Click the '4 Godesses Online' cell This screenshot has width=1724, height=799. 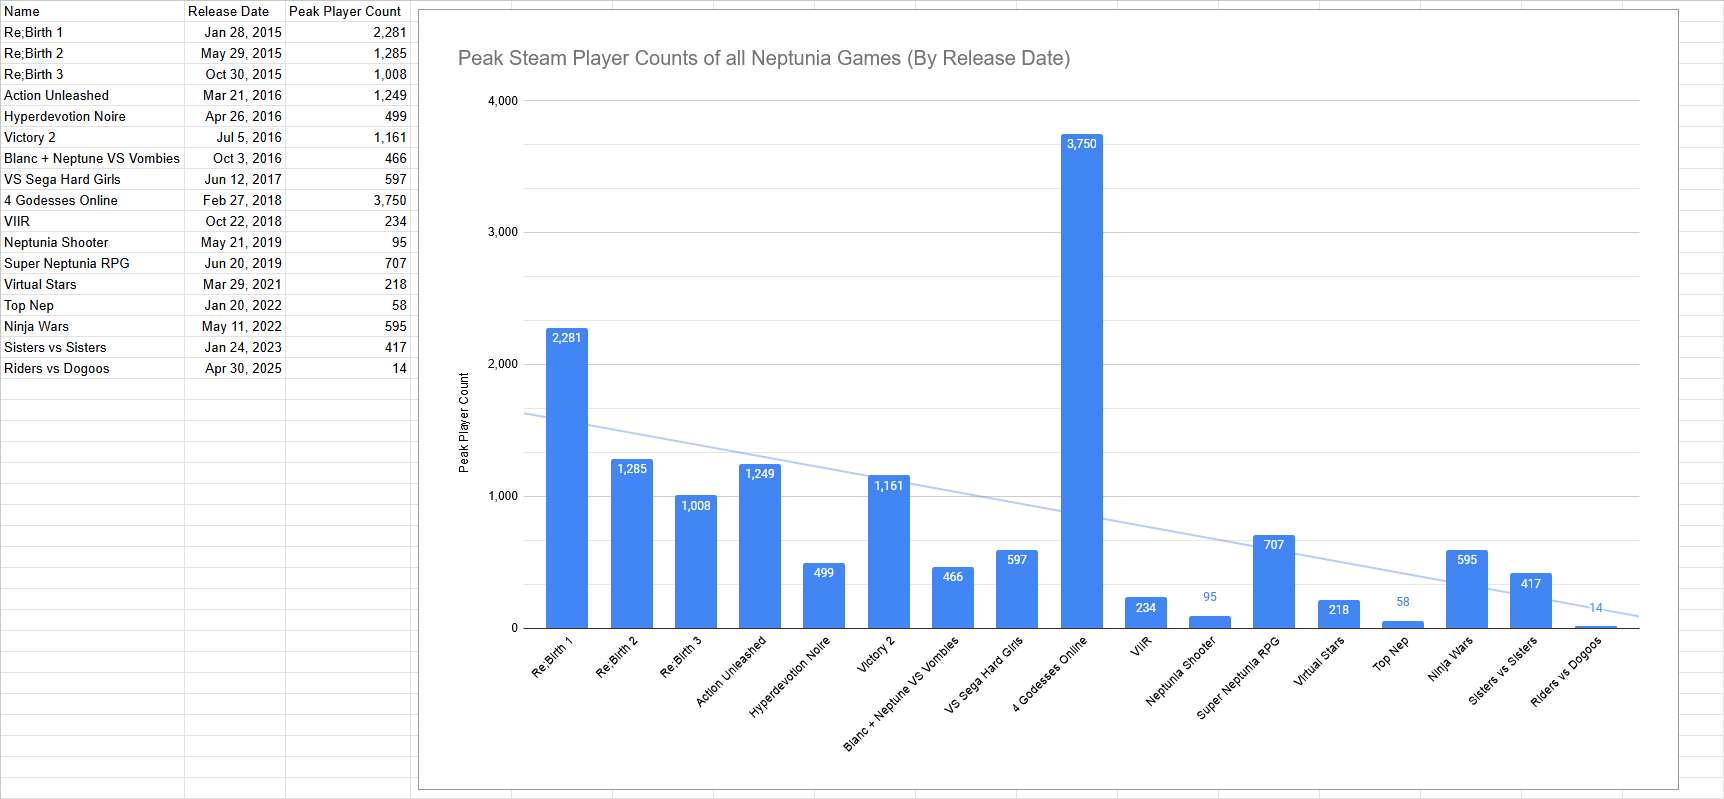click(92, 200)
